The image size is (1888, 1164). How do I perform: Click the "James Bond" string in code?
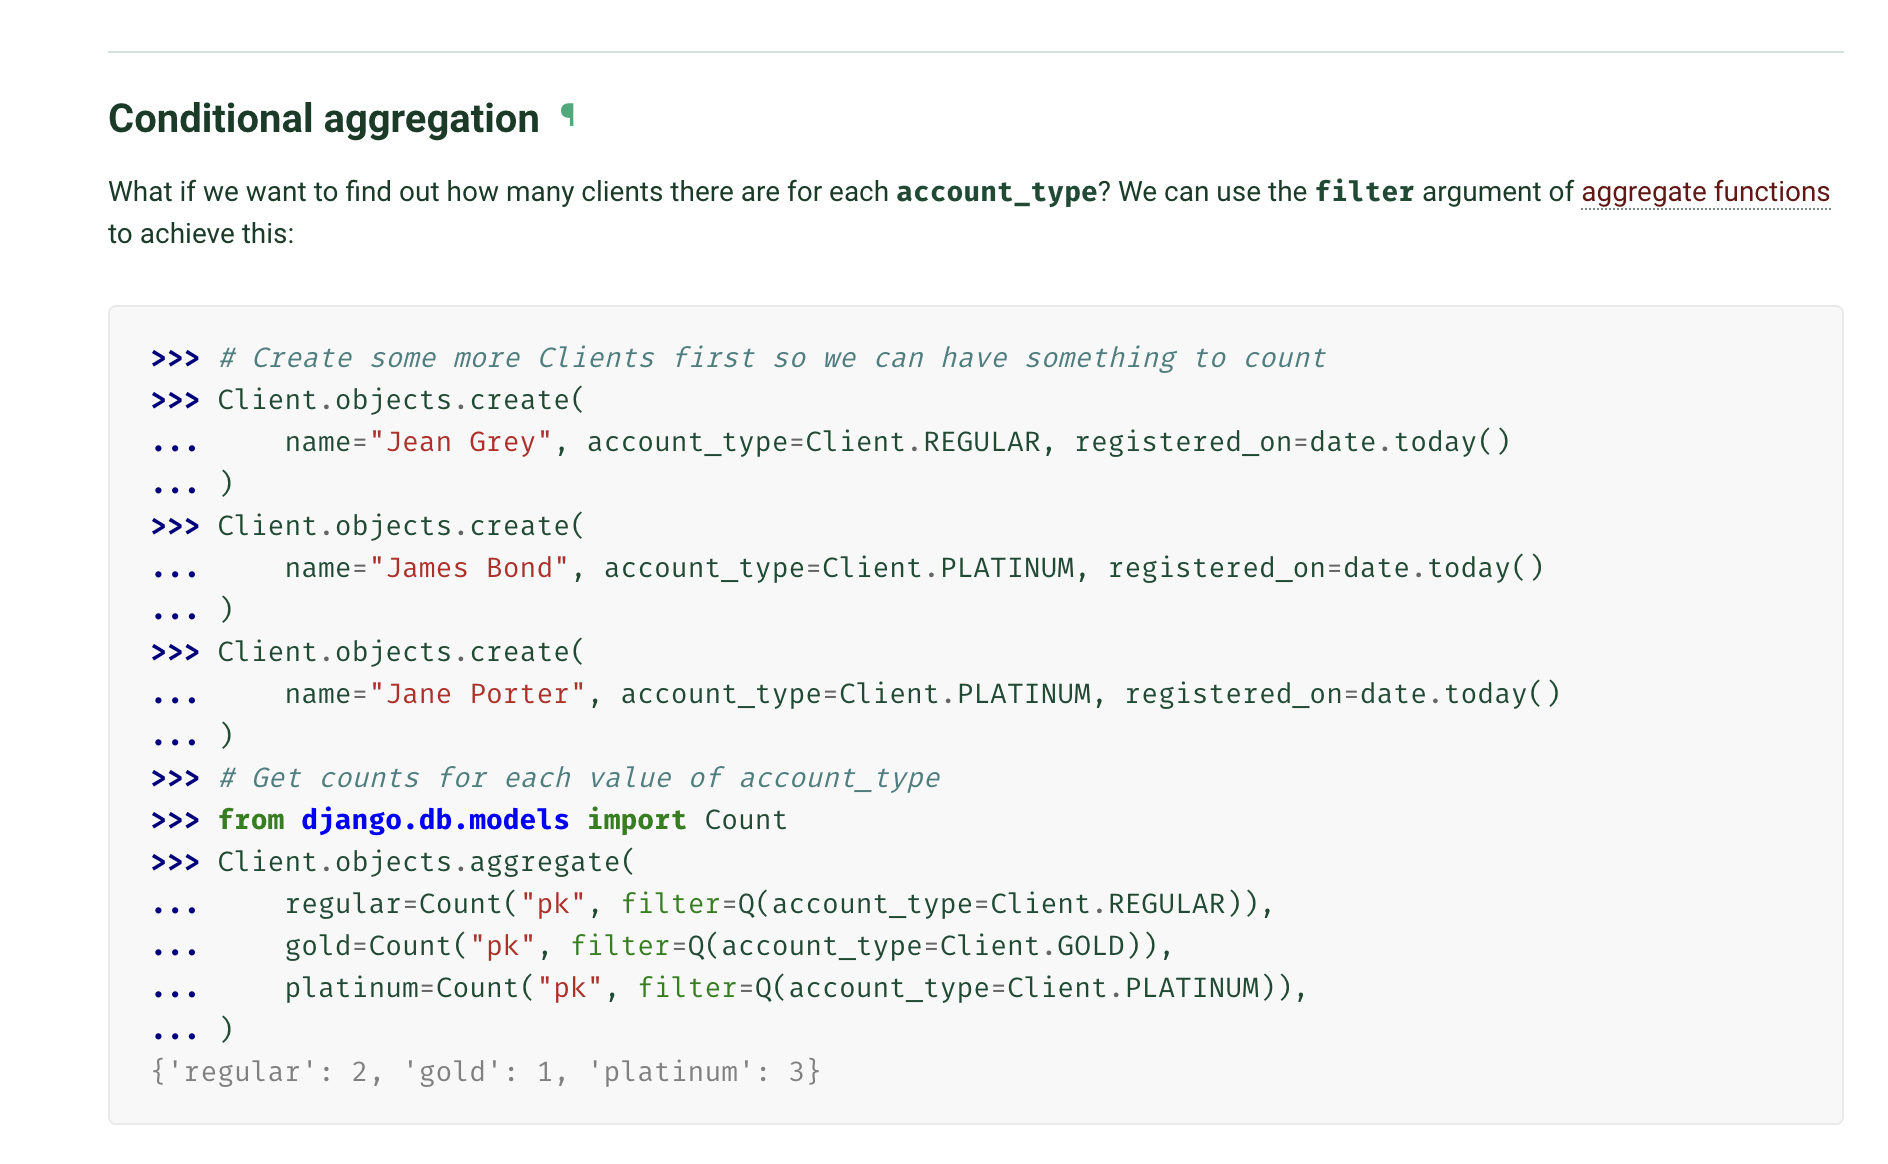coord(469,568)
